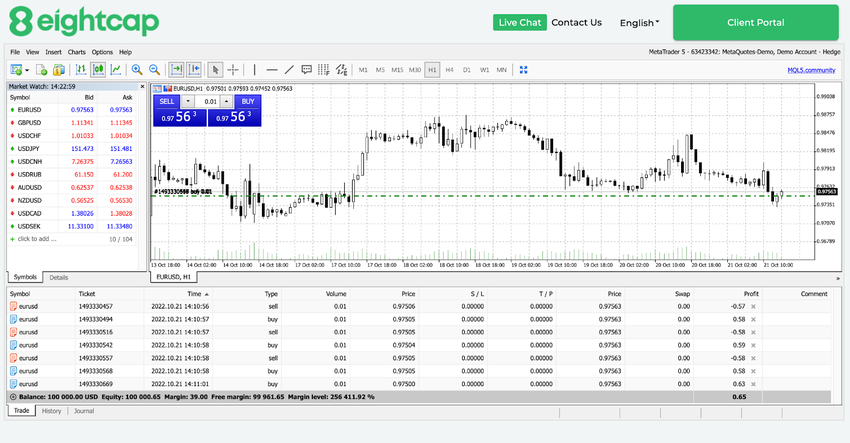Viewport: 850px width, 443px height.
Task: Open the English language dropdown
Action: tap(639, 22)
